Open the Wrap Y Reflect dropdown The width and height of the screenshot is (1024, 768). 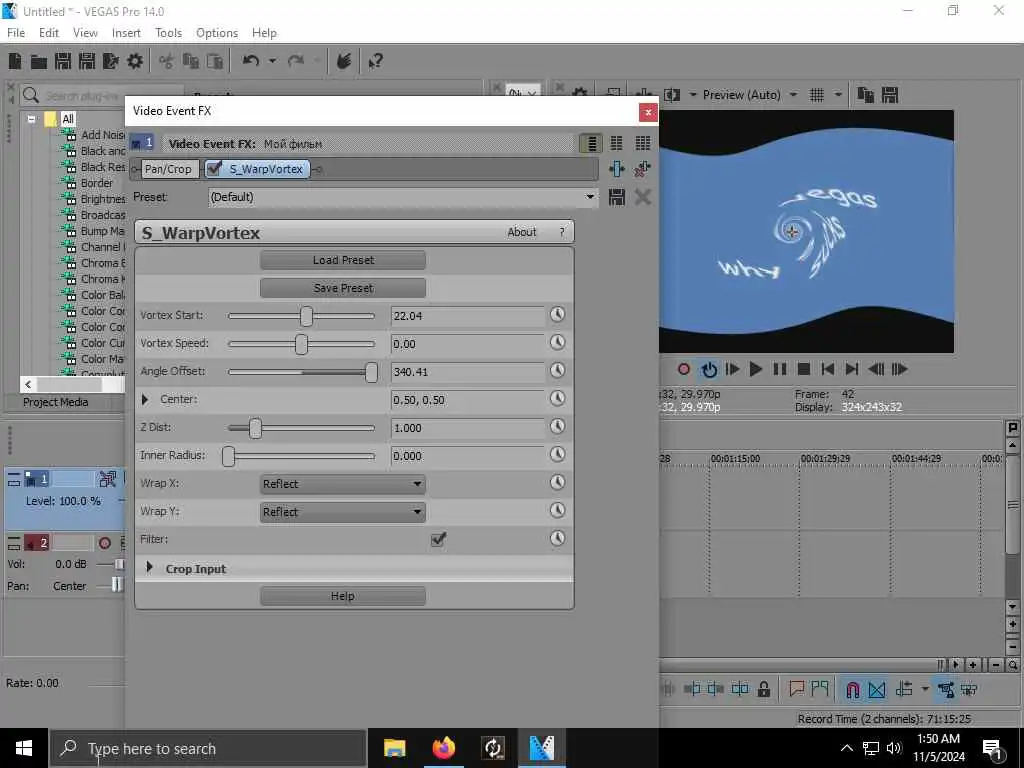342,512
